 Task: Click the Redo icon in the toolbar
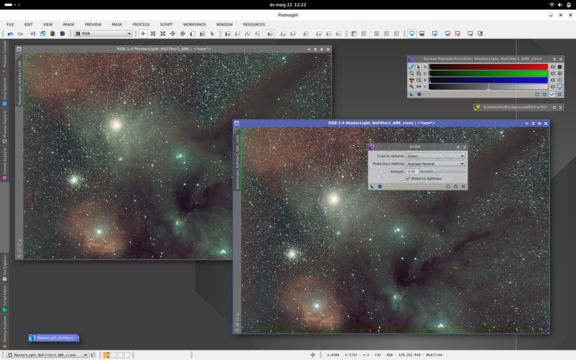click(x=20, y=34)
